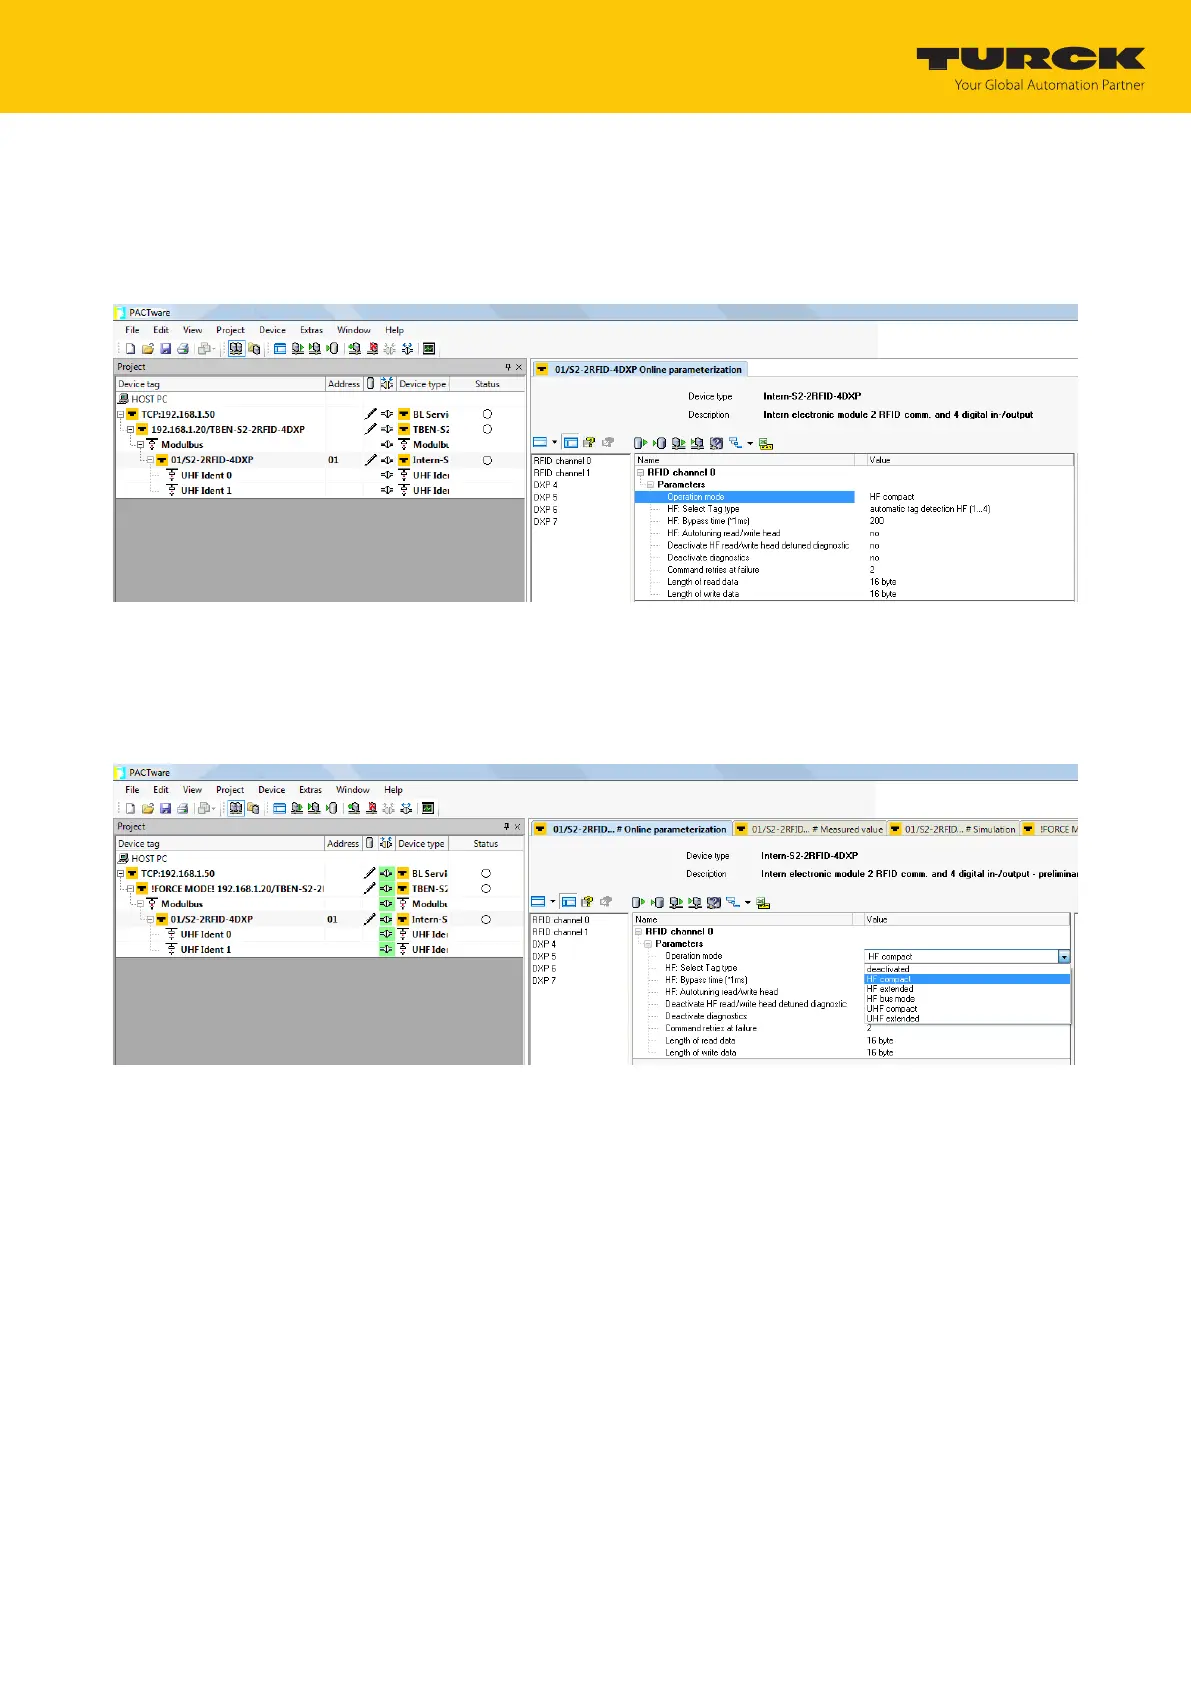Collapse Parameters group in upper screenshot
This screenshot has height=1684, width=1191.
pos(650,484)
